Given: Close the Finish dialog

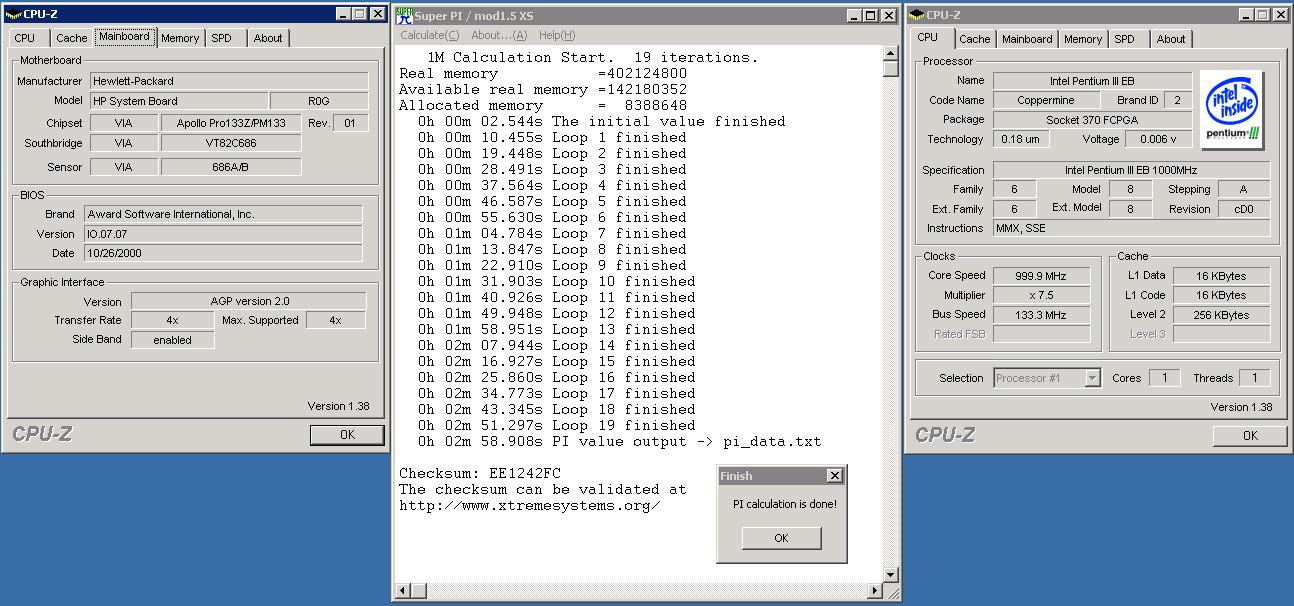Looking at the screenshot, I should tap(834, 476).
